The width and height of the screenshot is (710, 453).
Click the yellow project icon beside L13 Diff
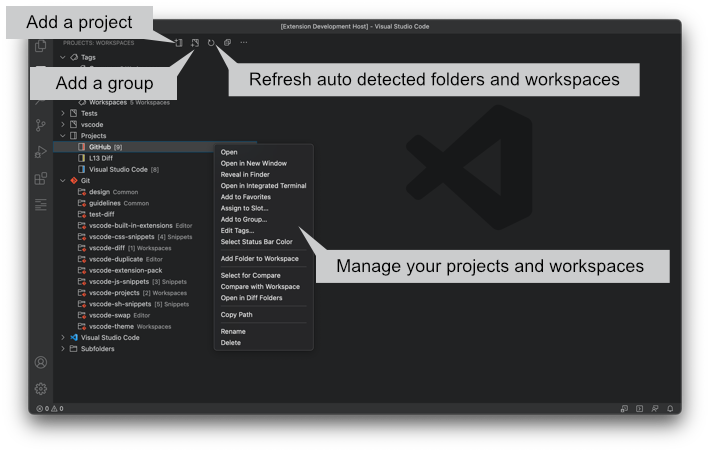pyautogui.click(x=82, y=158)
